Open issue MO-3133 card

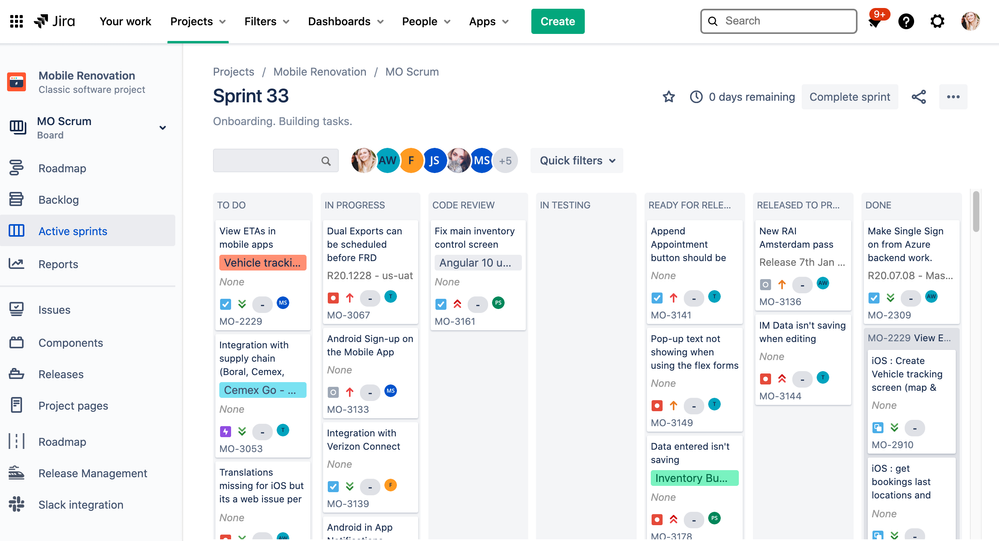pyautogui.click(x=370, y=373)
